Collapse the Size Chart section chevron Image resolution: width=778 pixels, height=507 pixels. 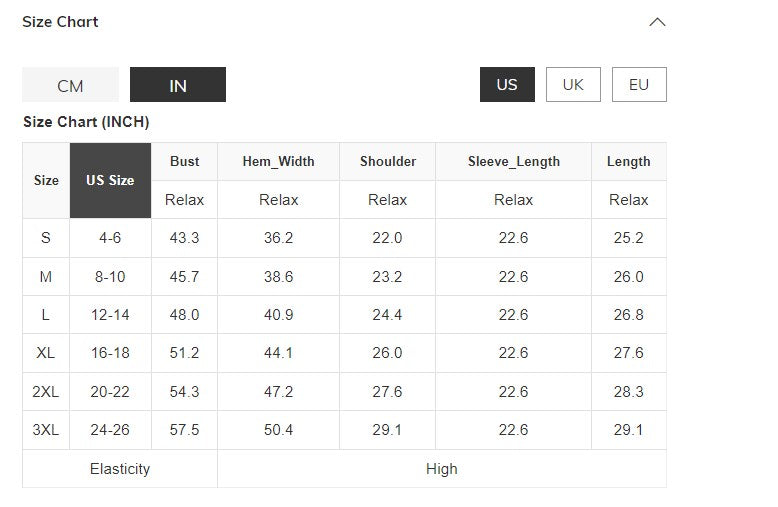(657, 22)
